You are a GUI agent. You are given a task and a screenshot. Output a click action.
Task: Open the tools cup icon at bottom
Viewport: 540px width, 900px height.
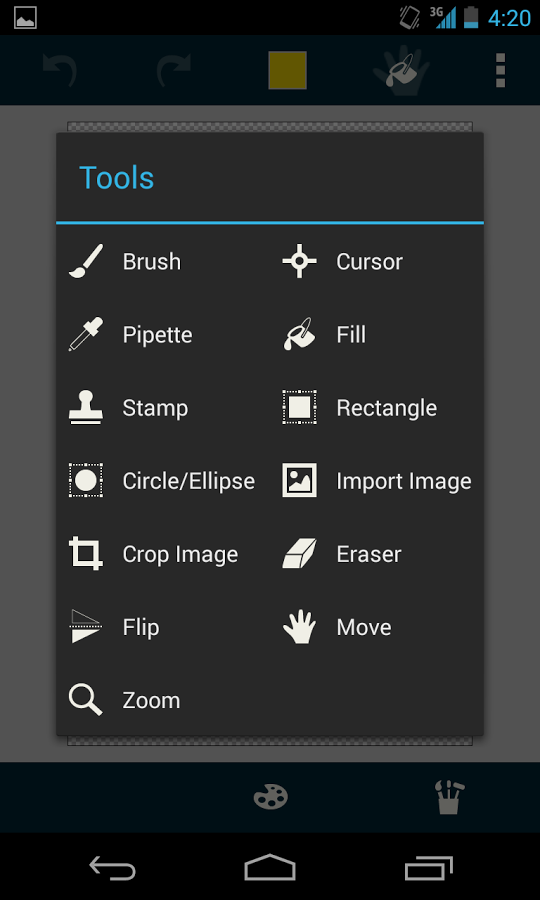point(449,797)
